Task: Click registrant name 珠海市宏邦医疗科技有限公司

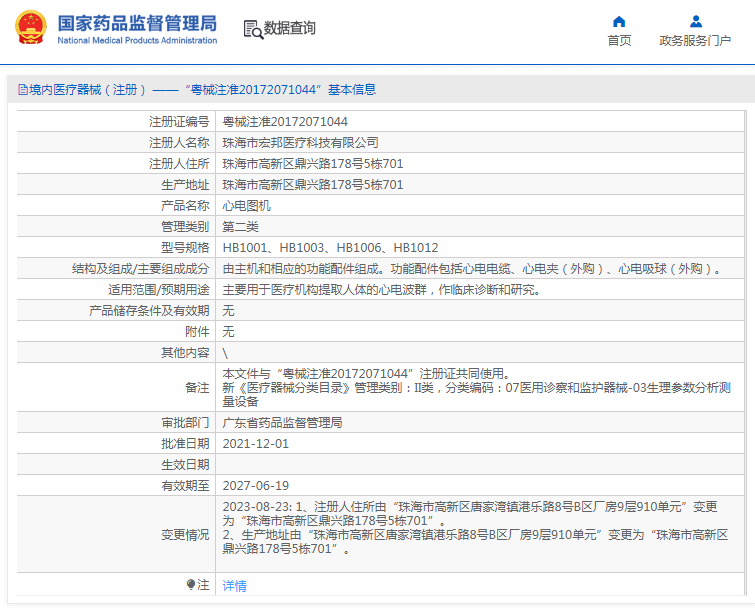Action: tap(300, 143)
